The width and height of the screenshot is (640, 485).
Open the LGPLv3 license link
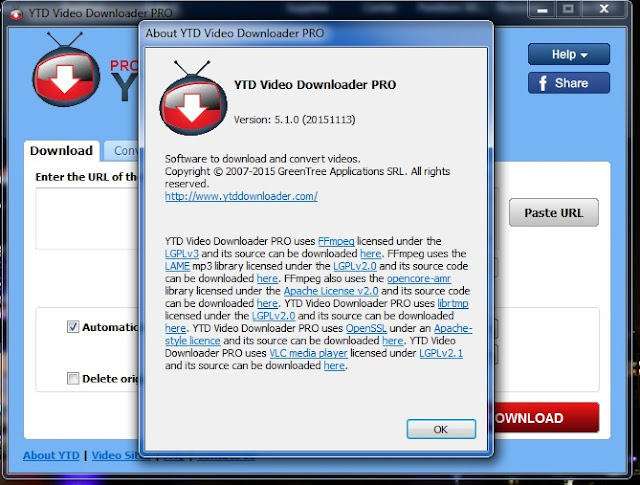[182, 254]
